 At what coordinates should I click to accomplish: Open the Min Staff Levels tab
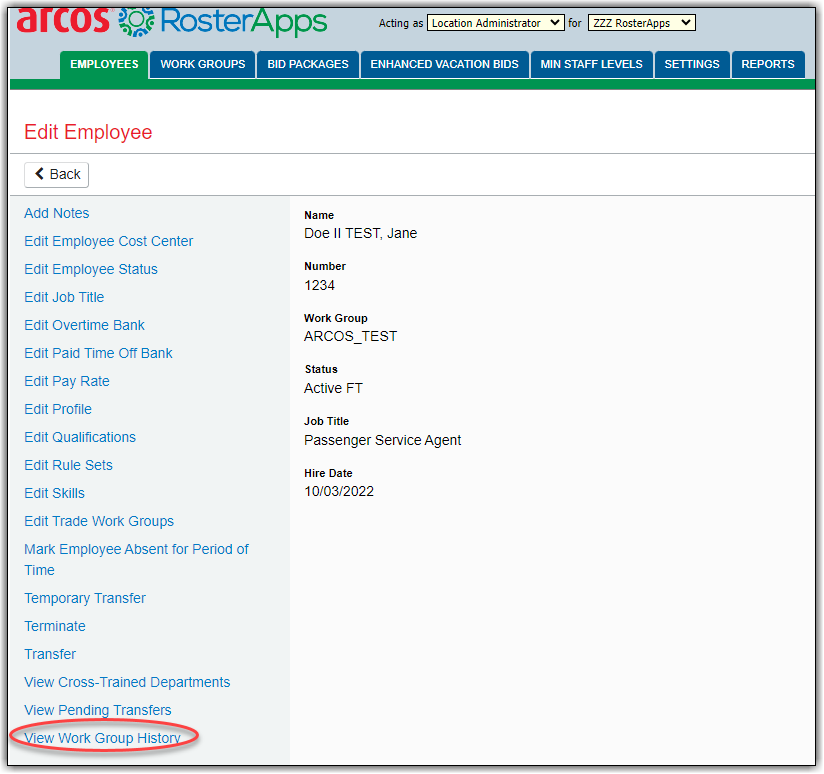591,64
